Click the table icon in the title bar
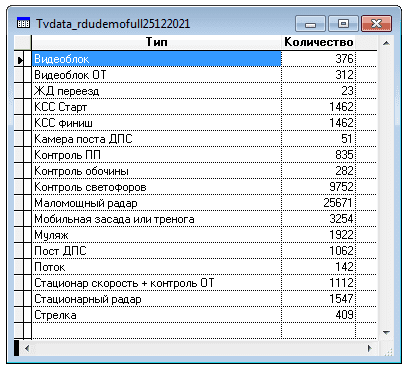Image resolution: width=405 pixels, height=373 pixels. pyautogui.click(x=23, y=24)
